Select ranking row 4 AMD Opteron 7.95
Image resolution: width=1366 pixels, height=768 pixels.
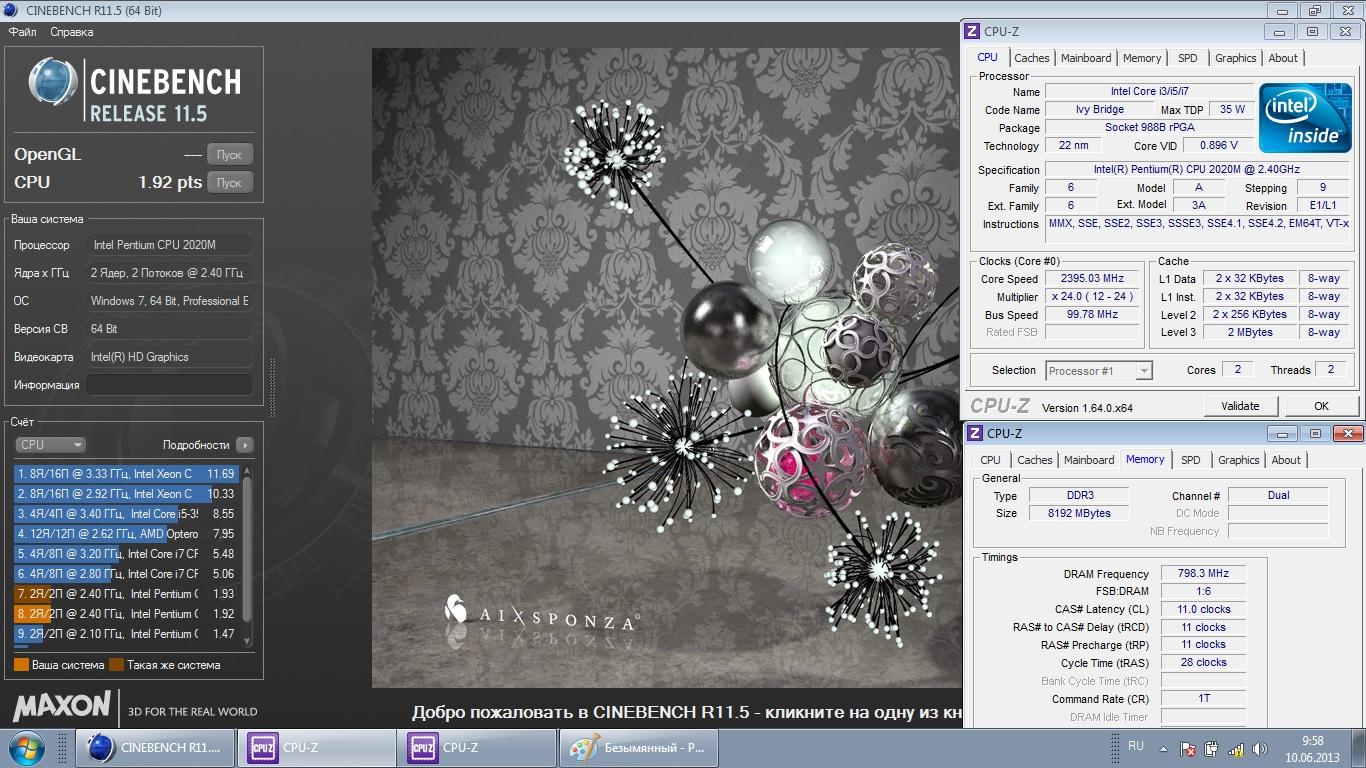pyautogui.click(x=126, y=534)
